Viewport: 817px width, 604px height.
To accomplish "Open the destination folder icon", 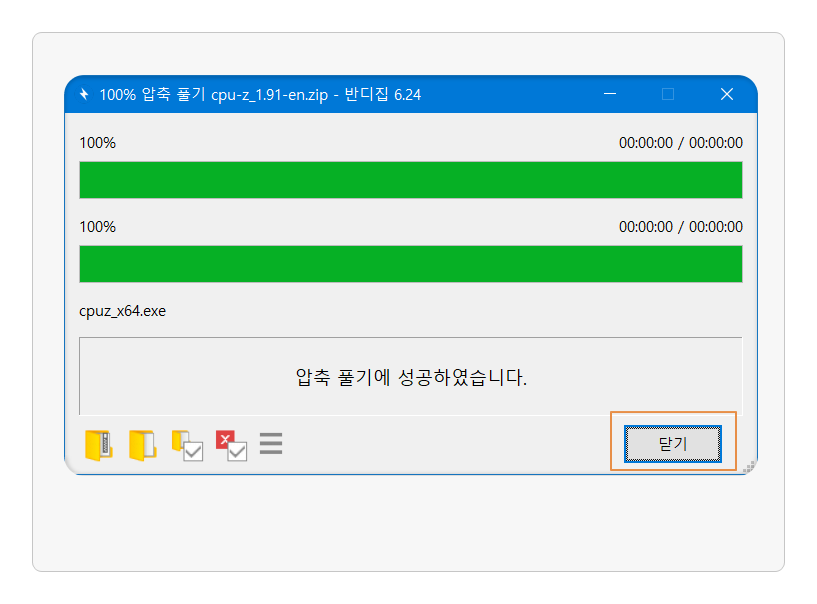I will (x=143, y=445).
